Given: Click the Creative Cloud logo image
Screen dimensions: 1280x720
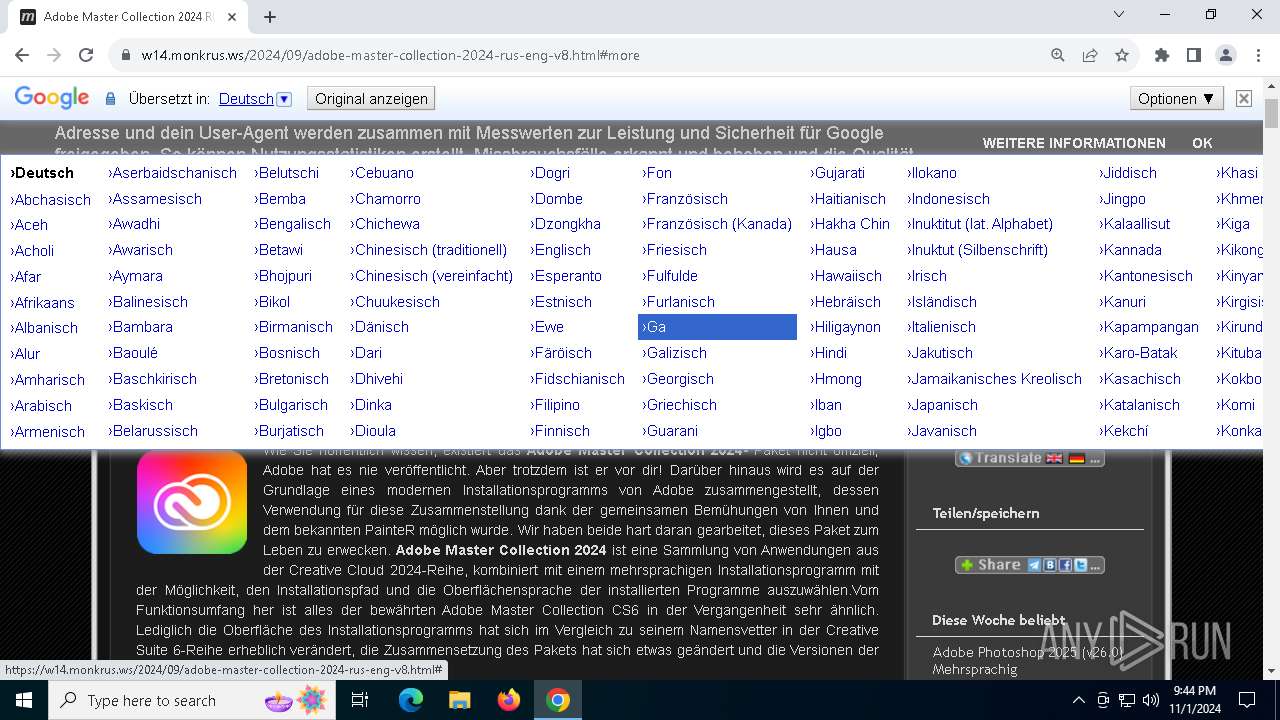Looking at the screenshot, I should (x=192, y=501).
